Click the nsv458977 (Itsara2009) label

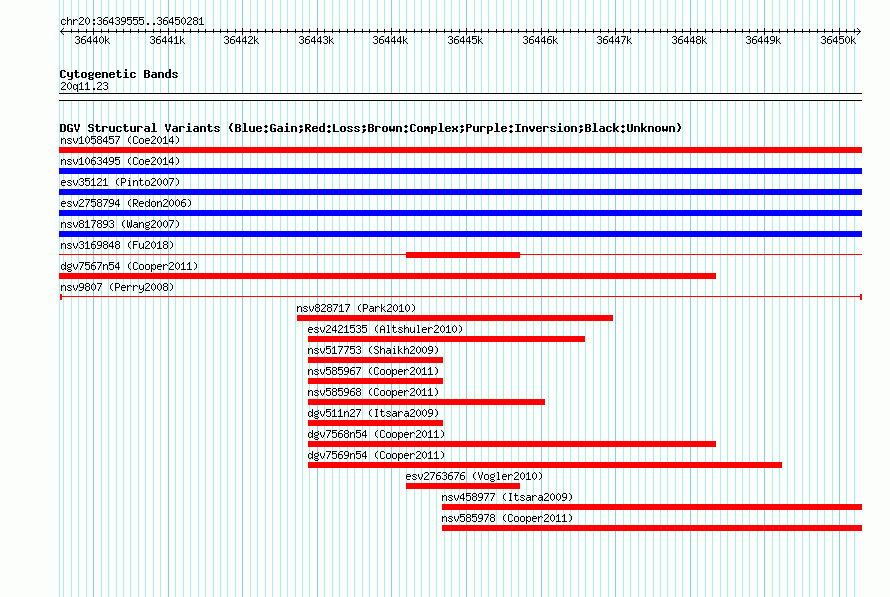507,497
